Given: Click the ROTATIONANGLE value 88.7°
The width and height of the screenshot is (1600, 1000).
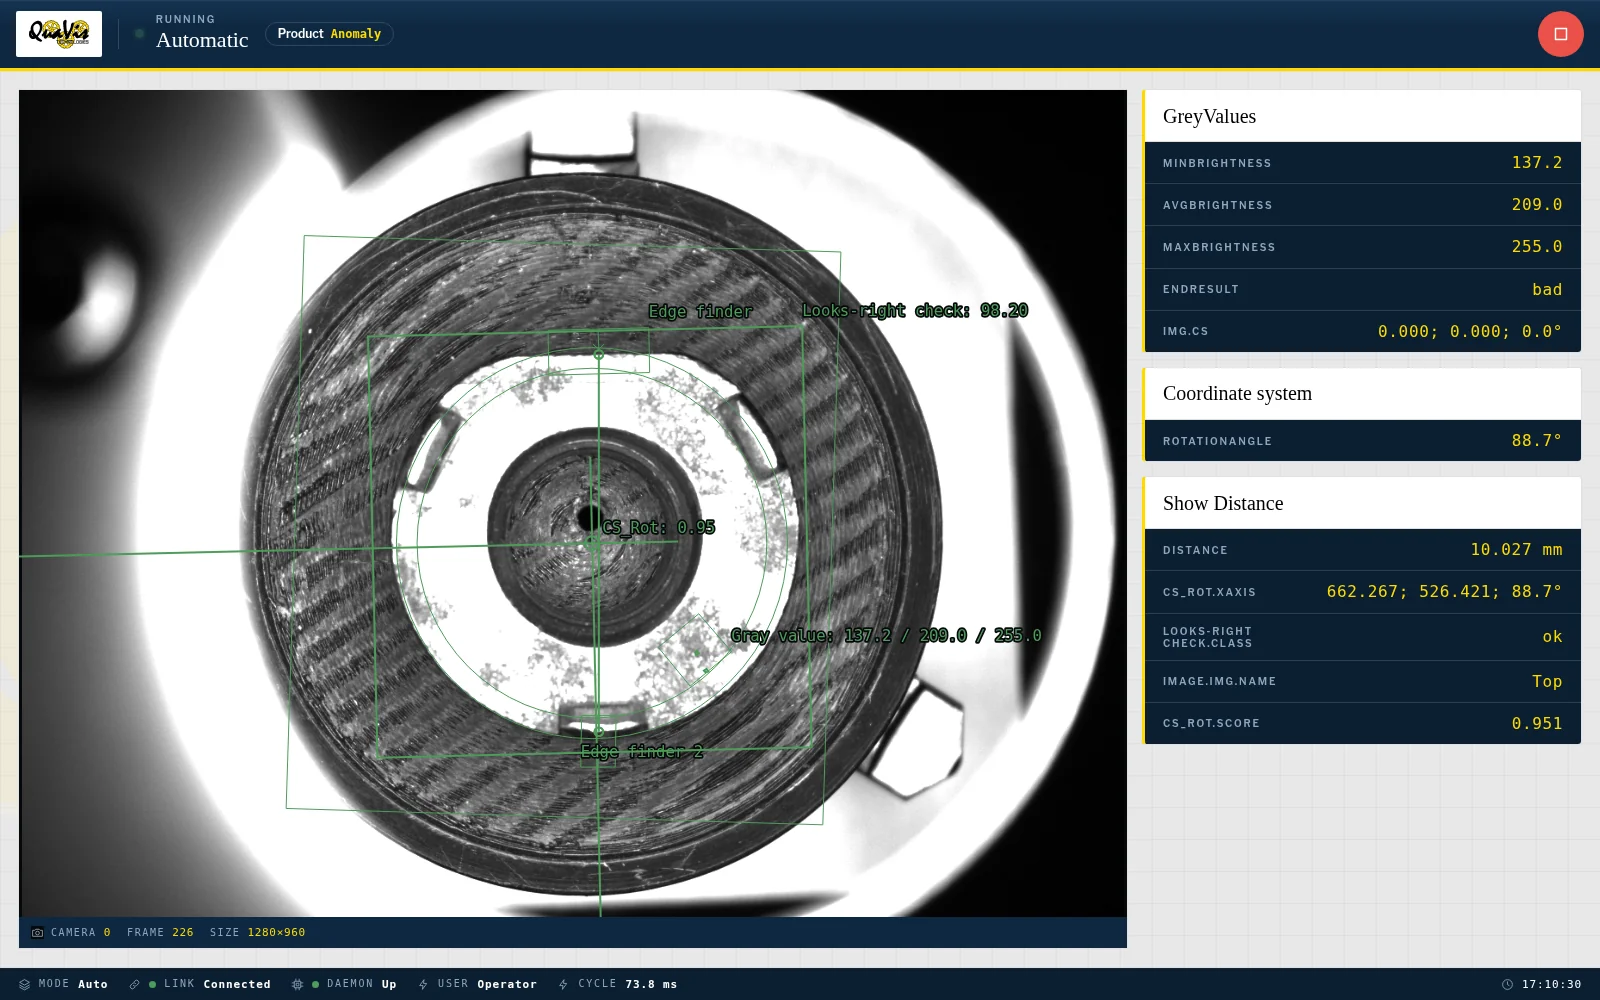Looking at the screenshot, I should [1537, 441].
